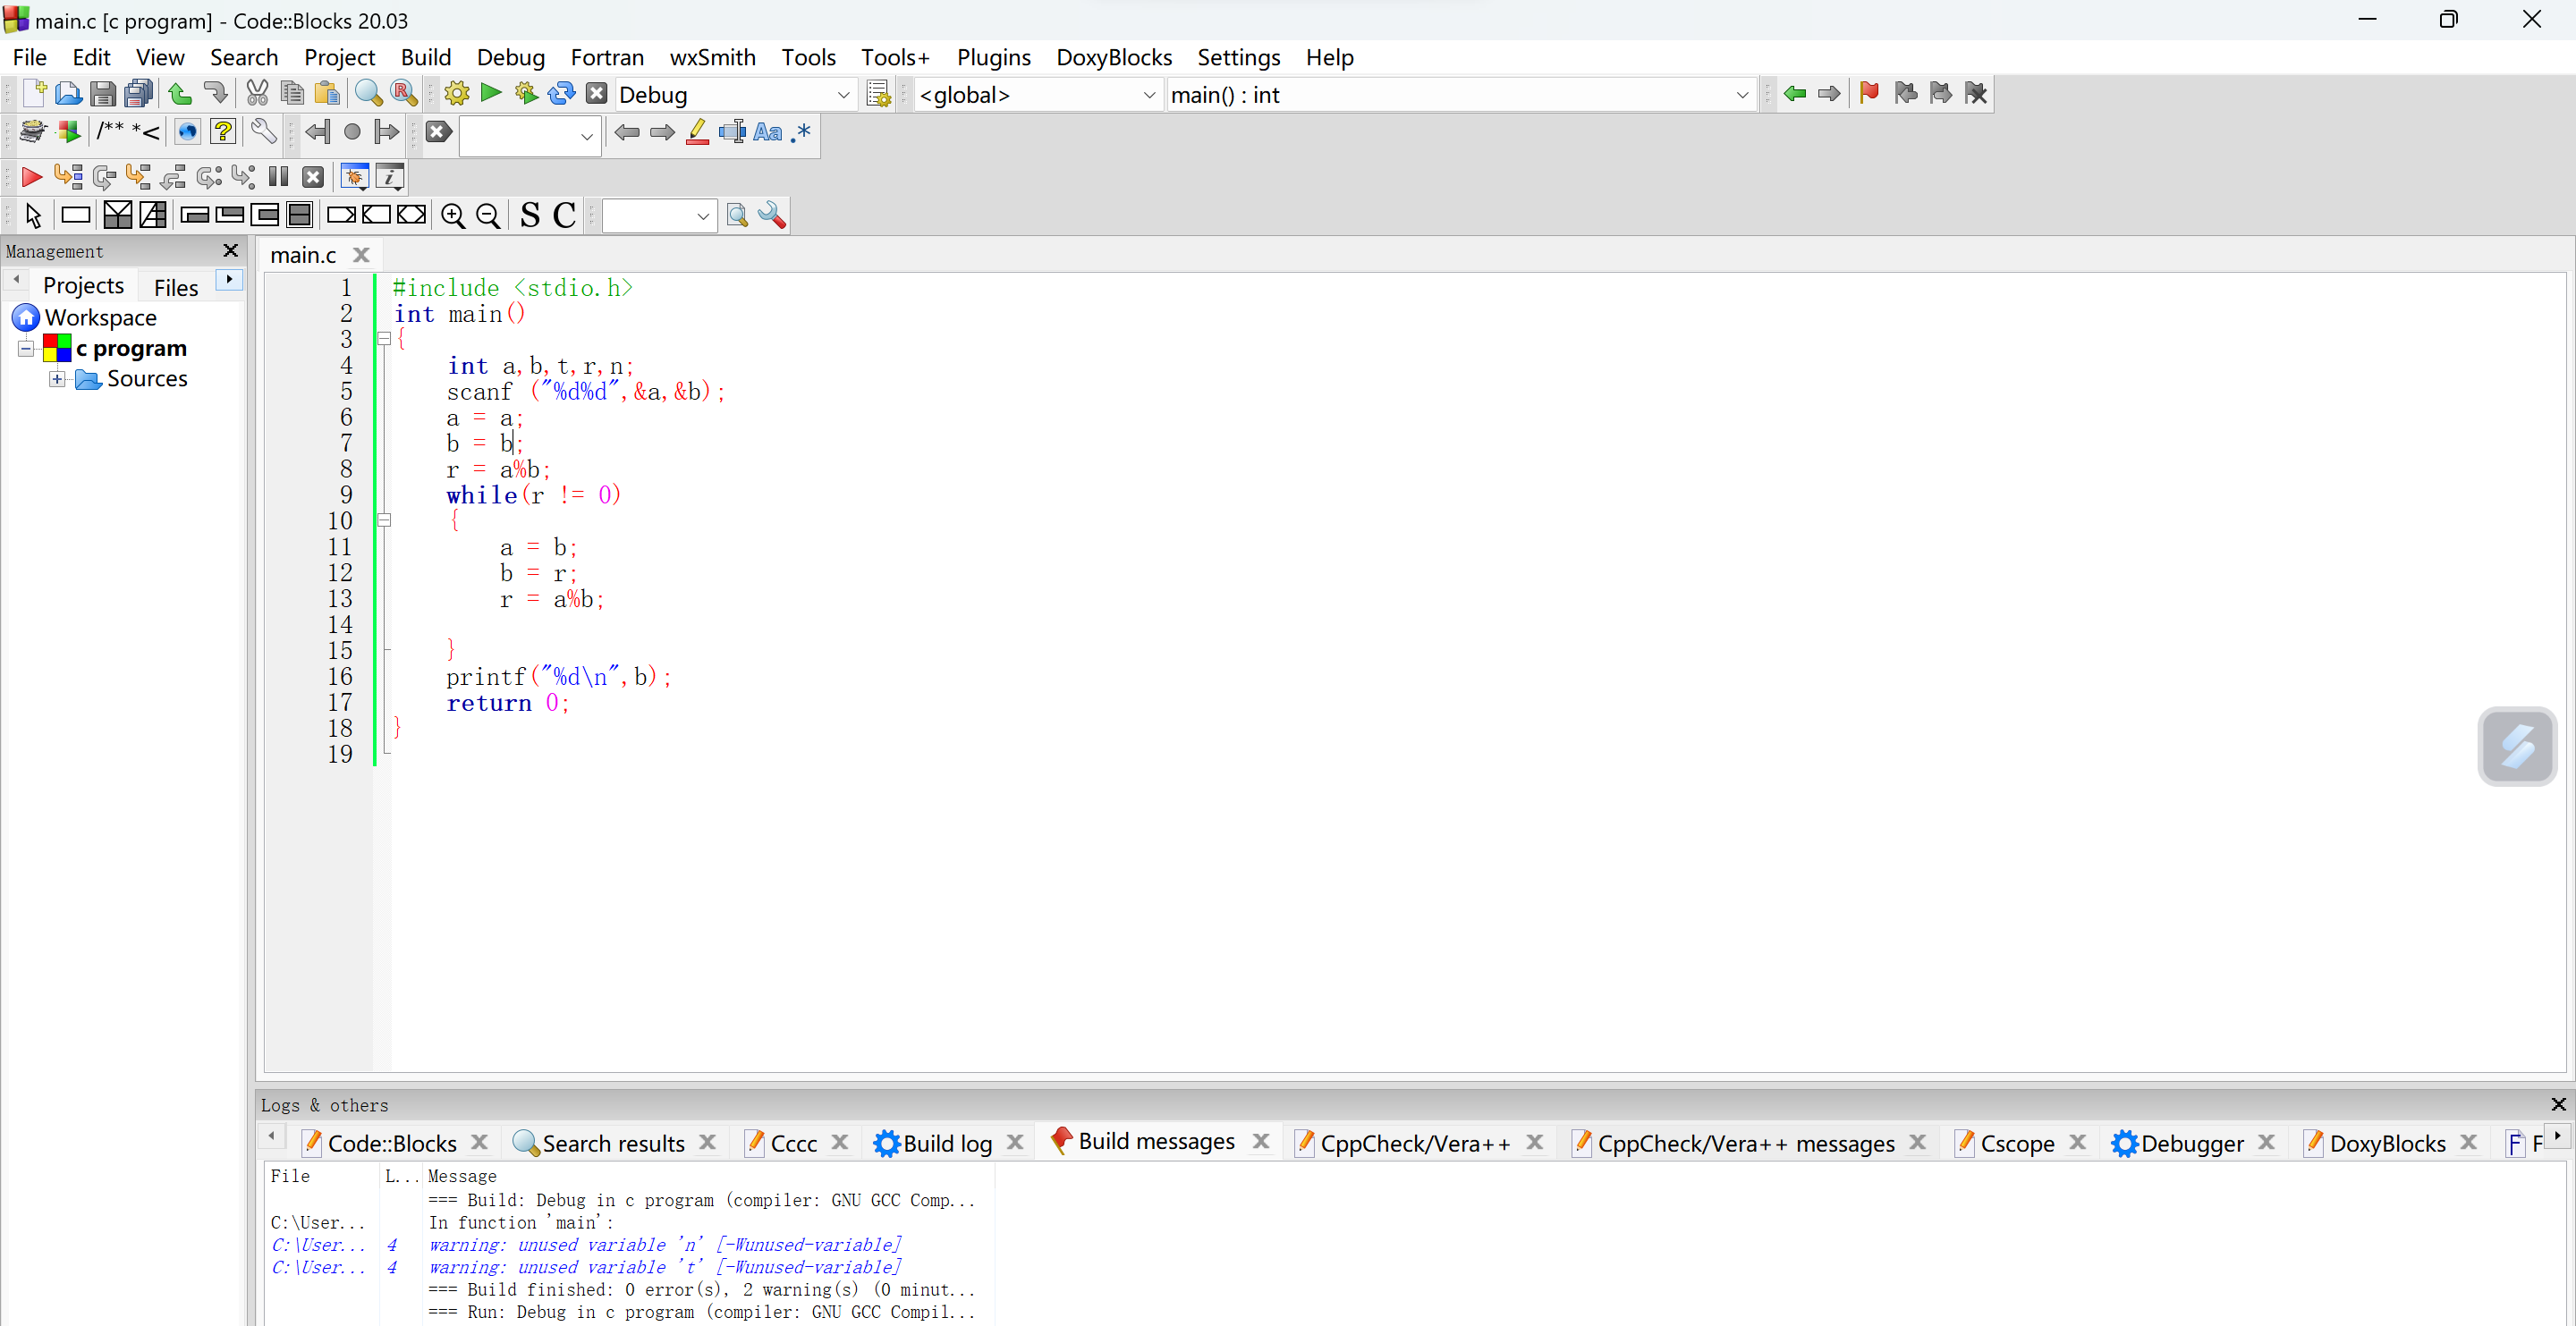Toggle Match case Aa search option

(x=768, y=132)
